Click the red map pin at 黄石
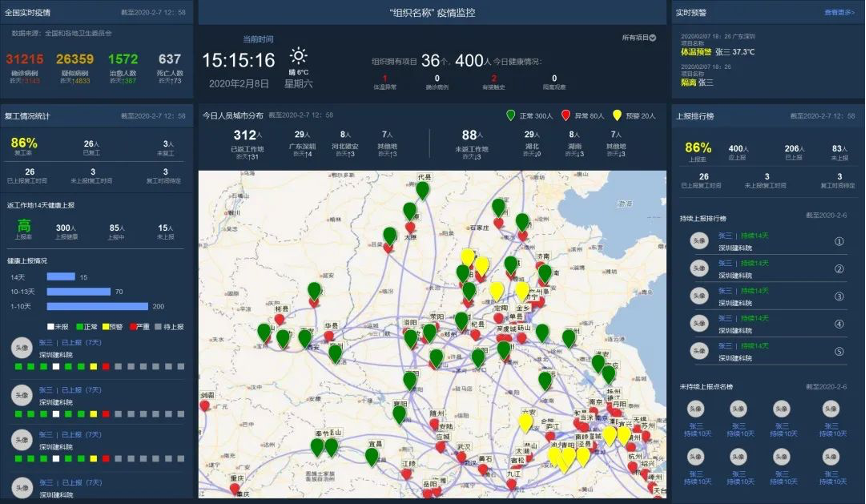Viewport: 866px width, 504px height. click(483, 469)
